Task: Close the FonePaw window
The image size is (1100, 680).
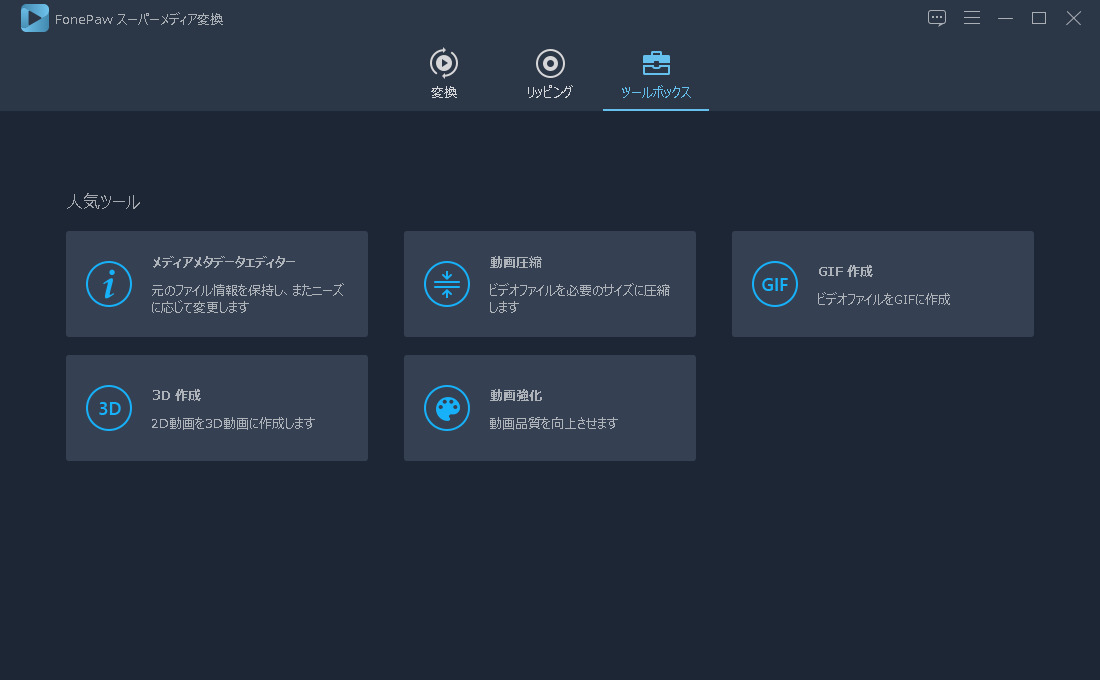Action: [x=1073, y=18]
